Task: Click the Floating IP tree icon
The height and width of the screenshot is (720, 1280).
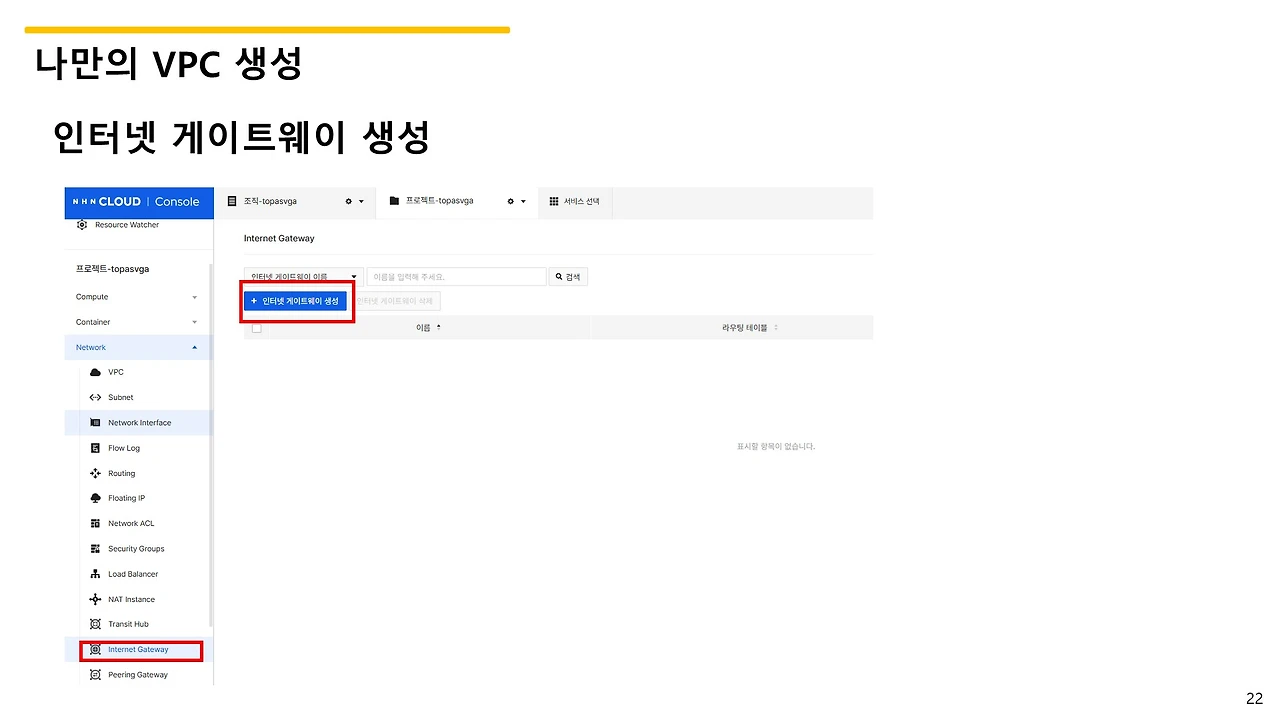Action: click(96, 498)
